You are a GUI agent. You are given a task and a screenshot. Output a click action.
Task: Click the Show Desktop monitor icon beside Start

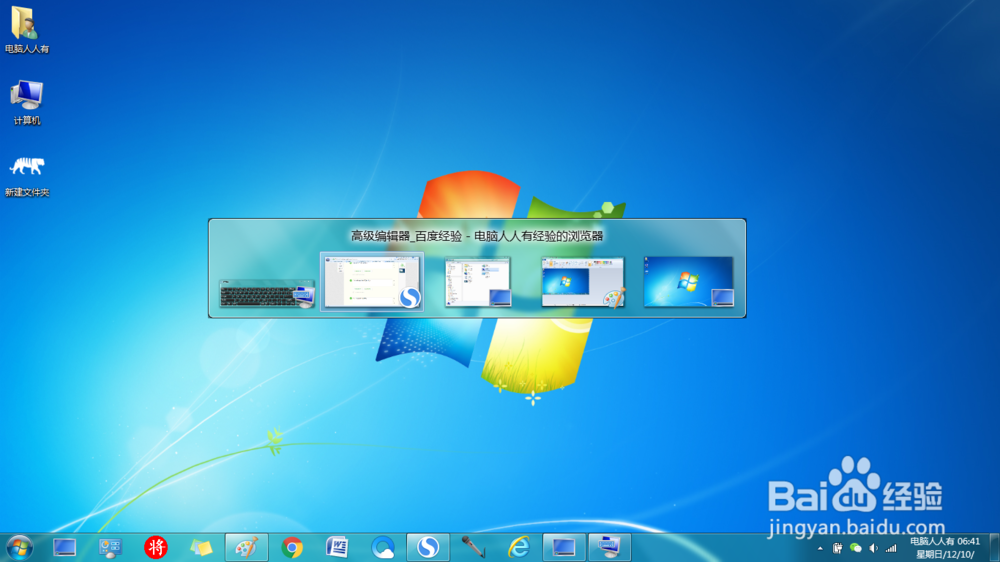[x=64, y=547]
